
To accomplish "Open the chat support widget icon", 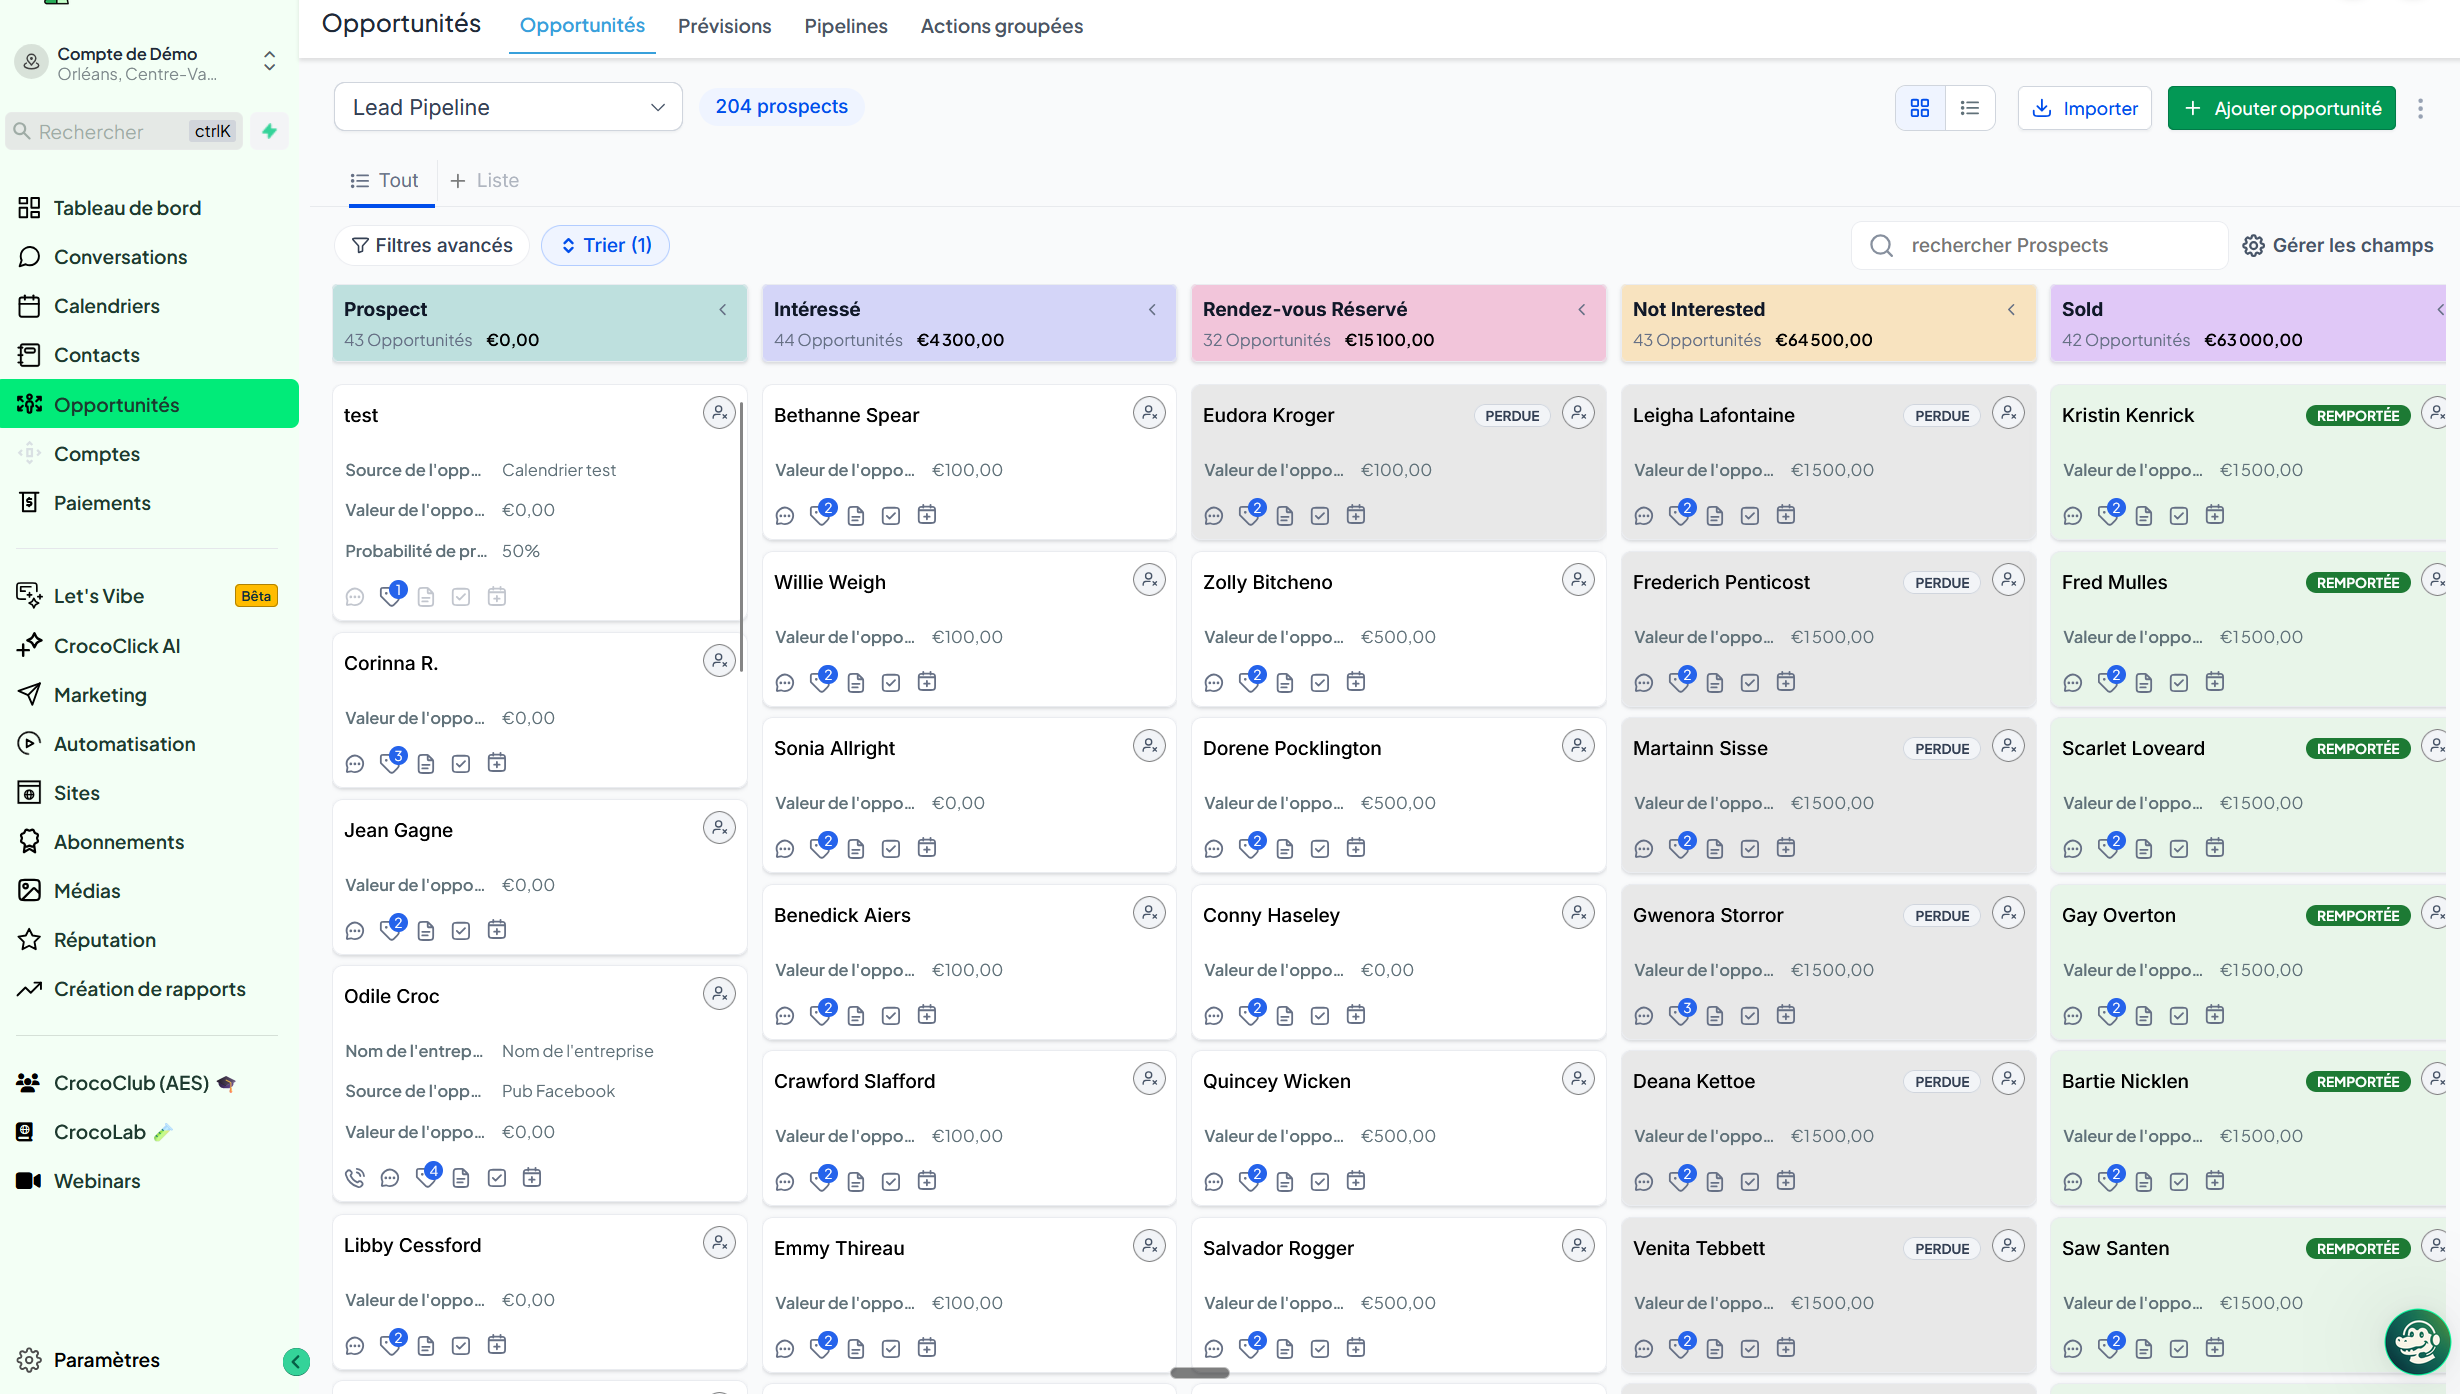I will (2416, 1341).
